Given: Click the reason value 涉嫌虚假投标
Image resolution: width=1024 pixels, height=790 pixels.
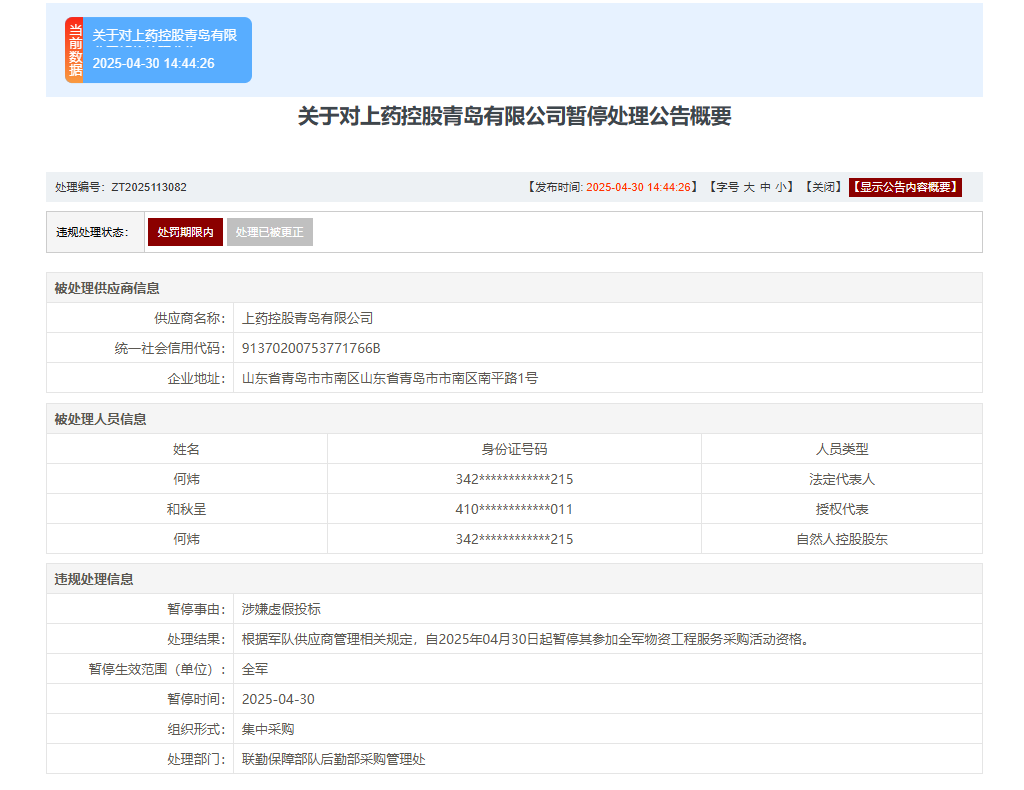Looking at the screenshot, I should 281,610.
